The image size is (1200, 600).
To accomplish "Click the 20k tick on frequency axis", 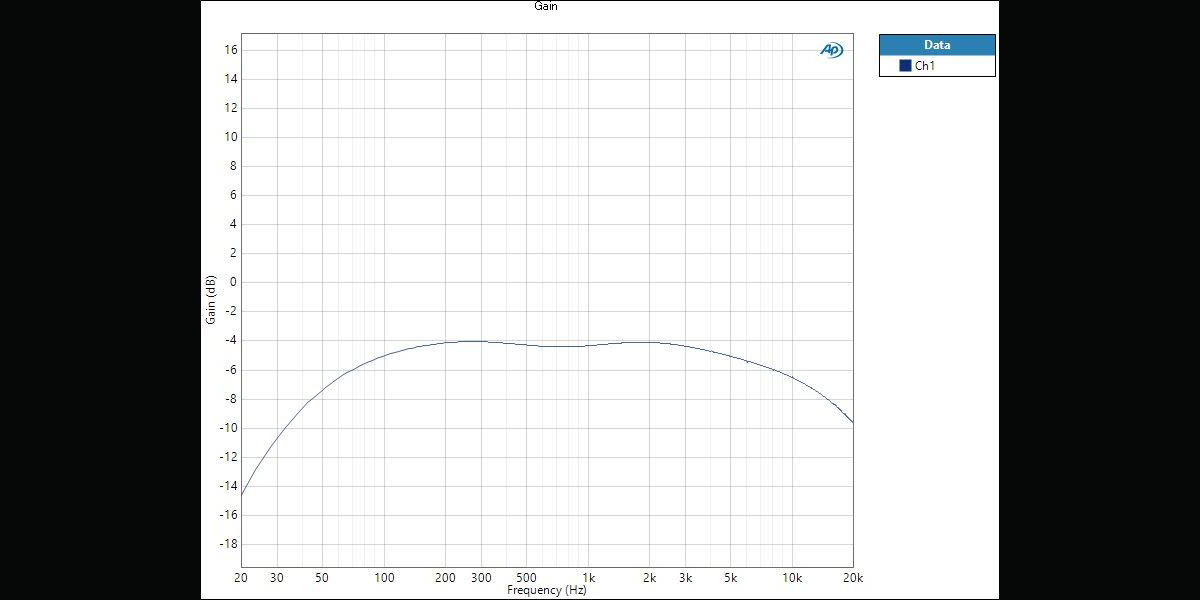I will [x=852, y=578].
